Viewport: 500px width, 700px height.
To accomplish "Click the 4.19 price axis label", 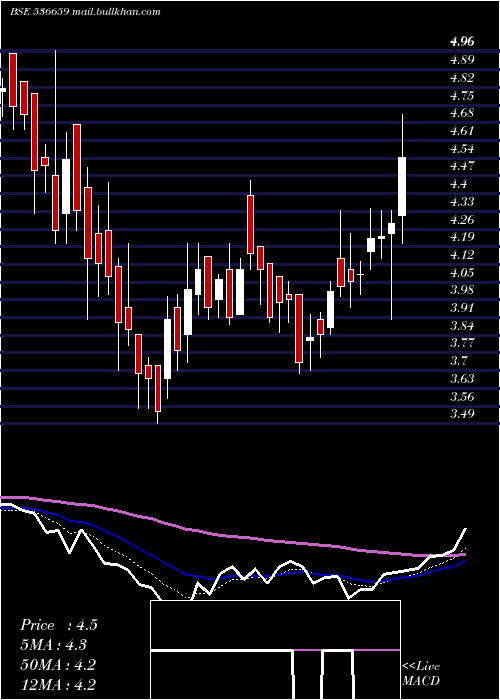I will pyautogui.click(x=462, y=237).
